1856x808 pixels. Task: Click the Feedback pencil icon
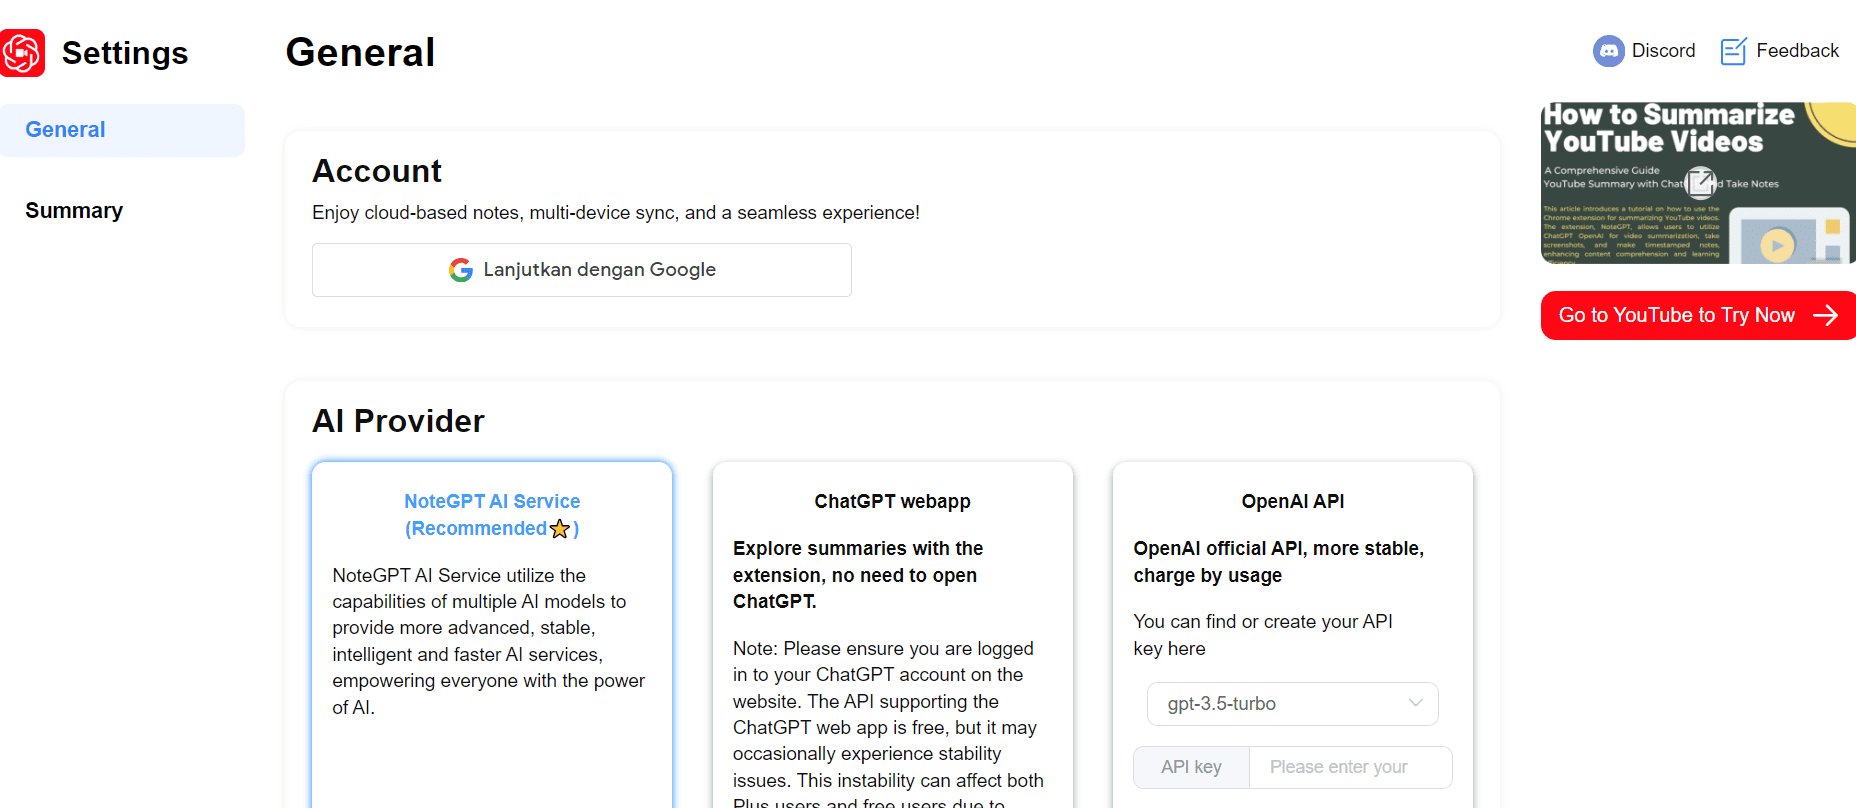pyautogui.click(x=1733, y=51)
